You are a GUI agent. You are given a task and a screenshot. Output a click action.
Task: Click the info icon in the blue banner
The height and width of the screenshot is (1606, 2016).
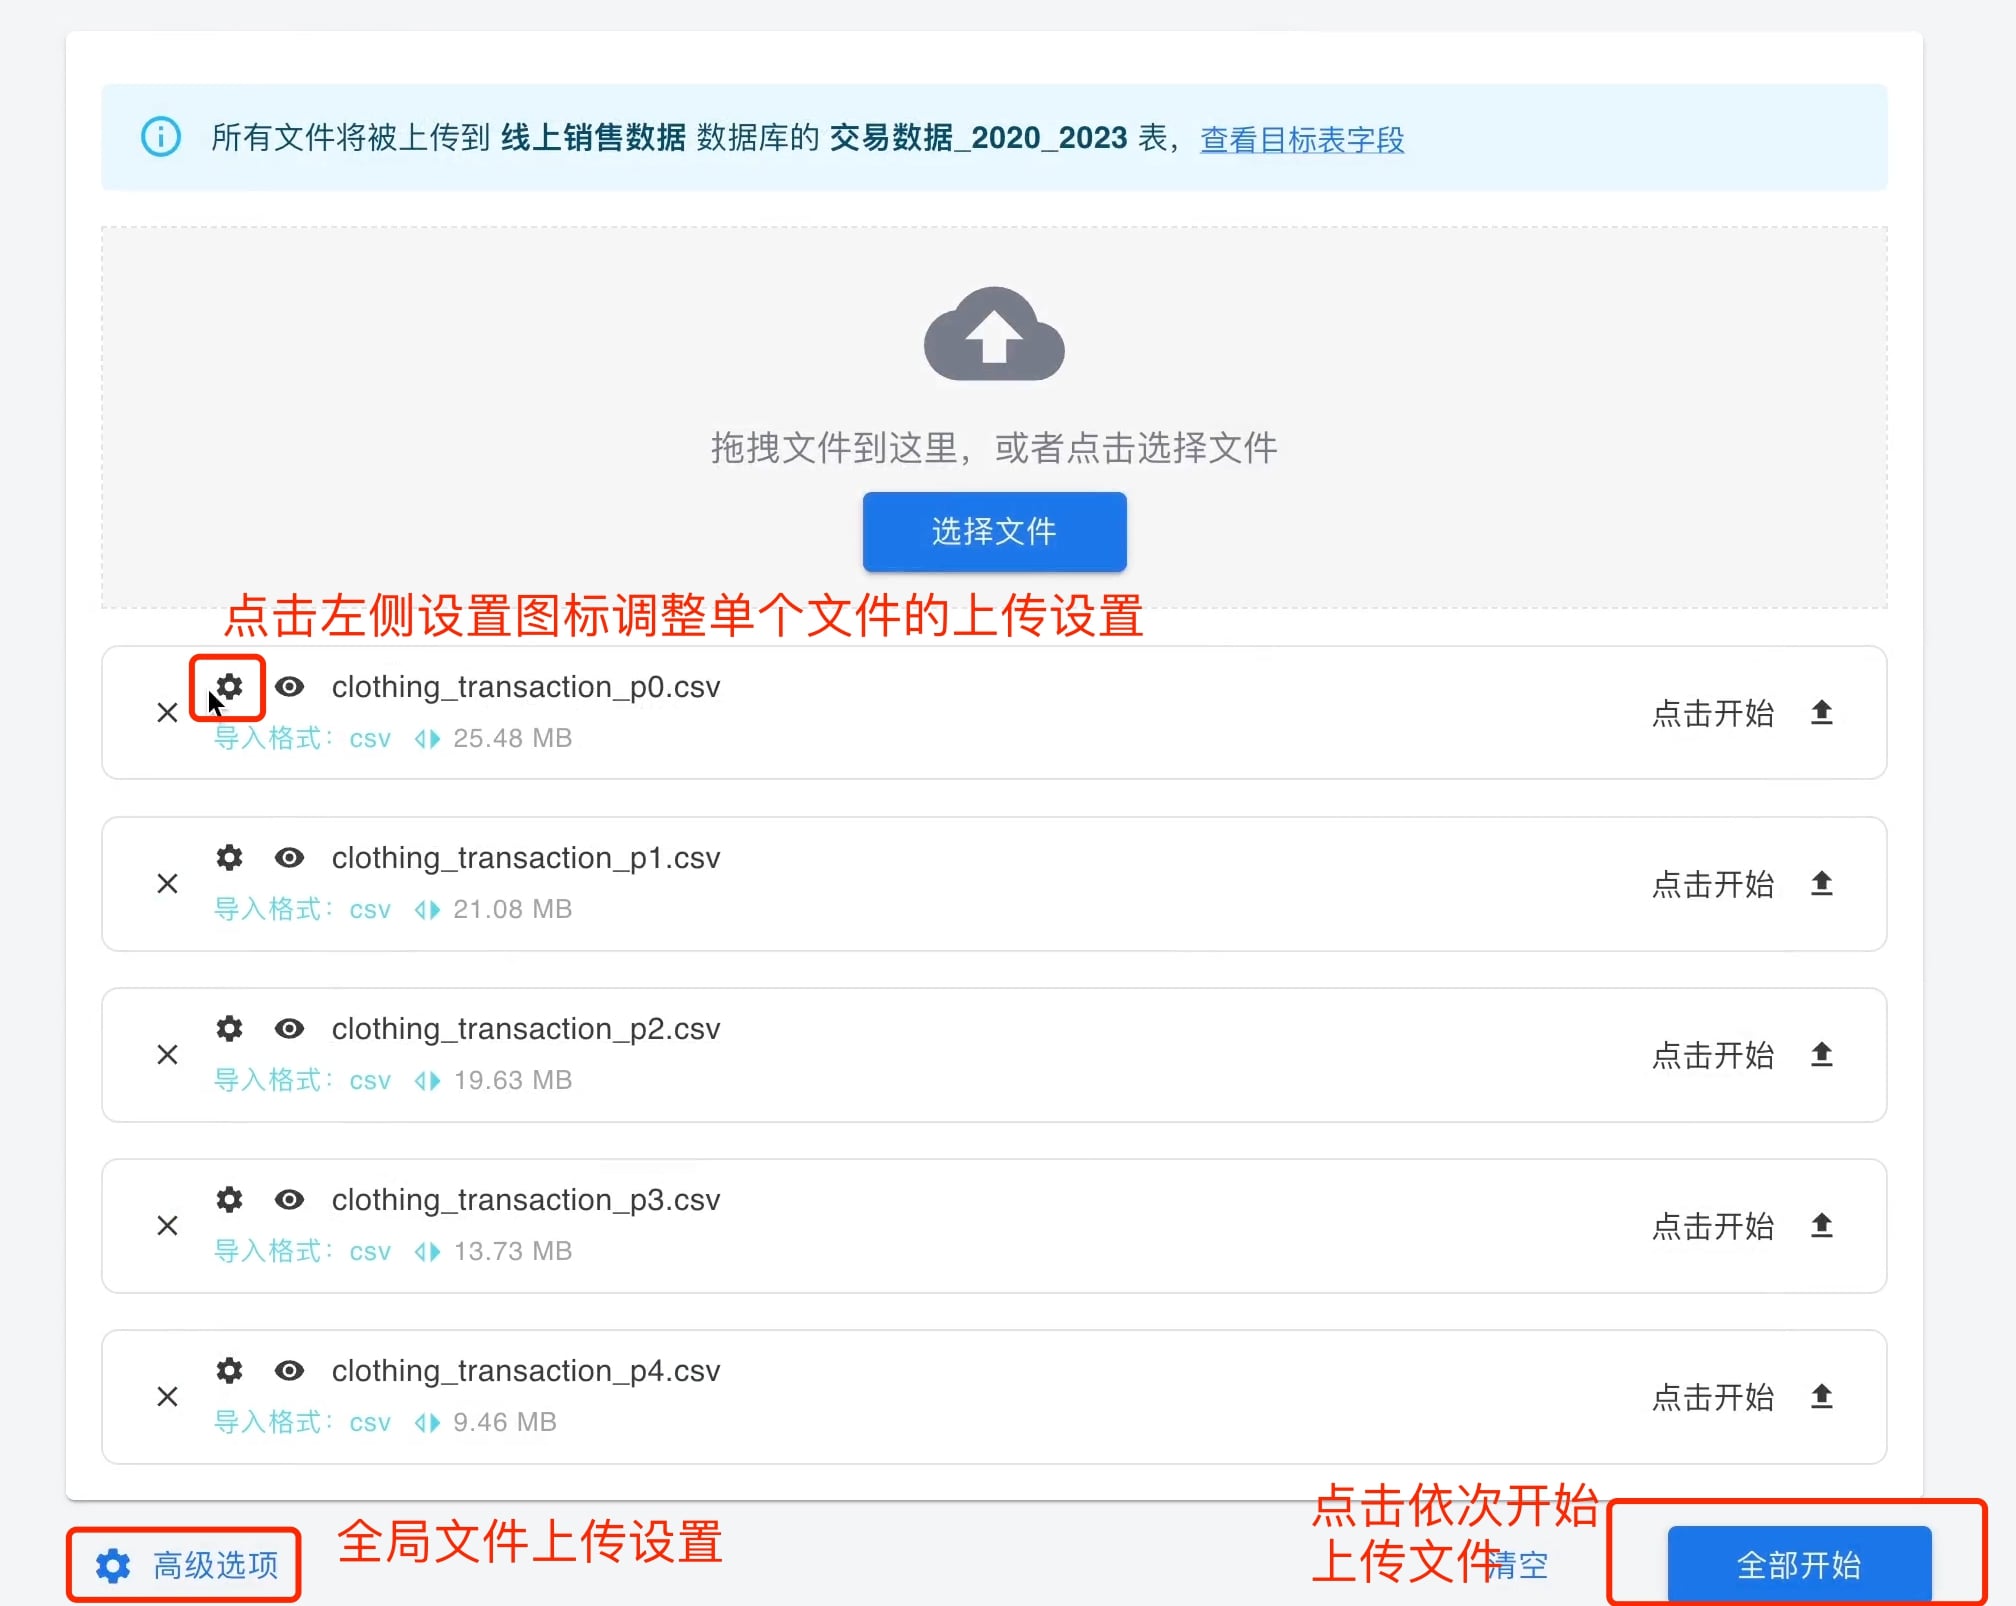click(x=161, y=137)
